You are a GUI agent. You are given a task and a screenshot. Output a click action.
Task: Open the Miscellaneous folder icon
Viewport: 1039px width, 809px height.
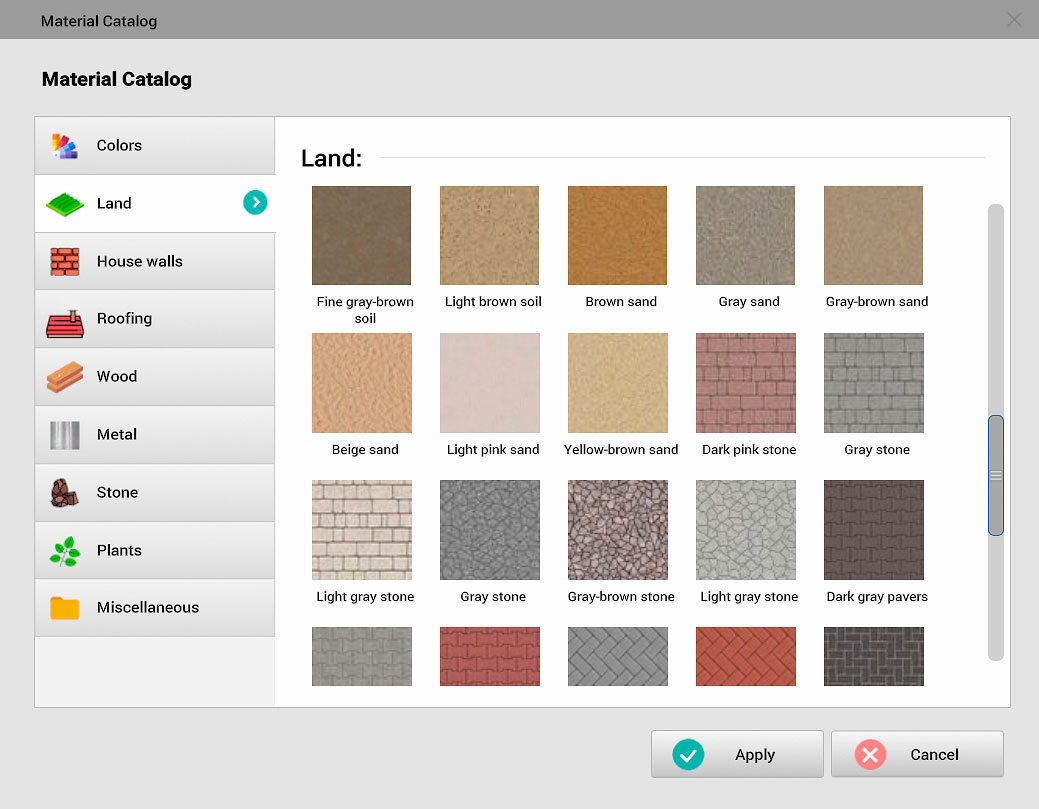[x=65, y=608]
